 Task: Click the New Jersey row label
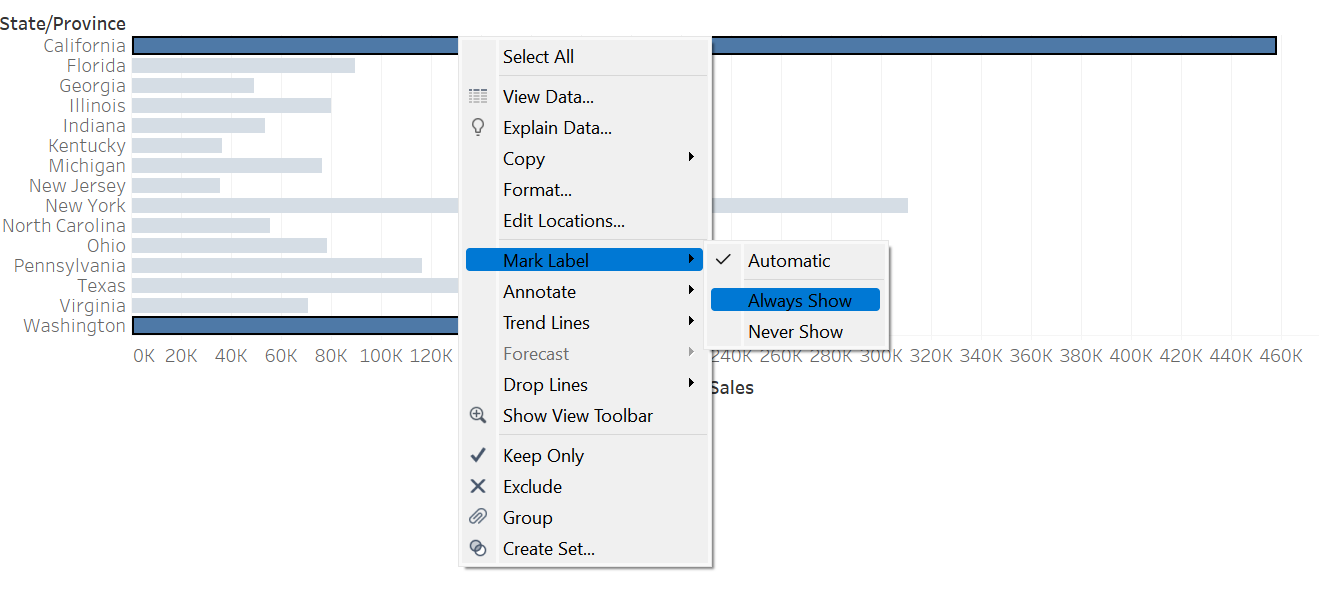tap(78, 186)
